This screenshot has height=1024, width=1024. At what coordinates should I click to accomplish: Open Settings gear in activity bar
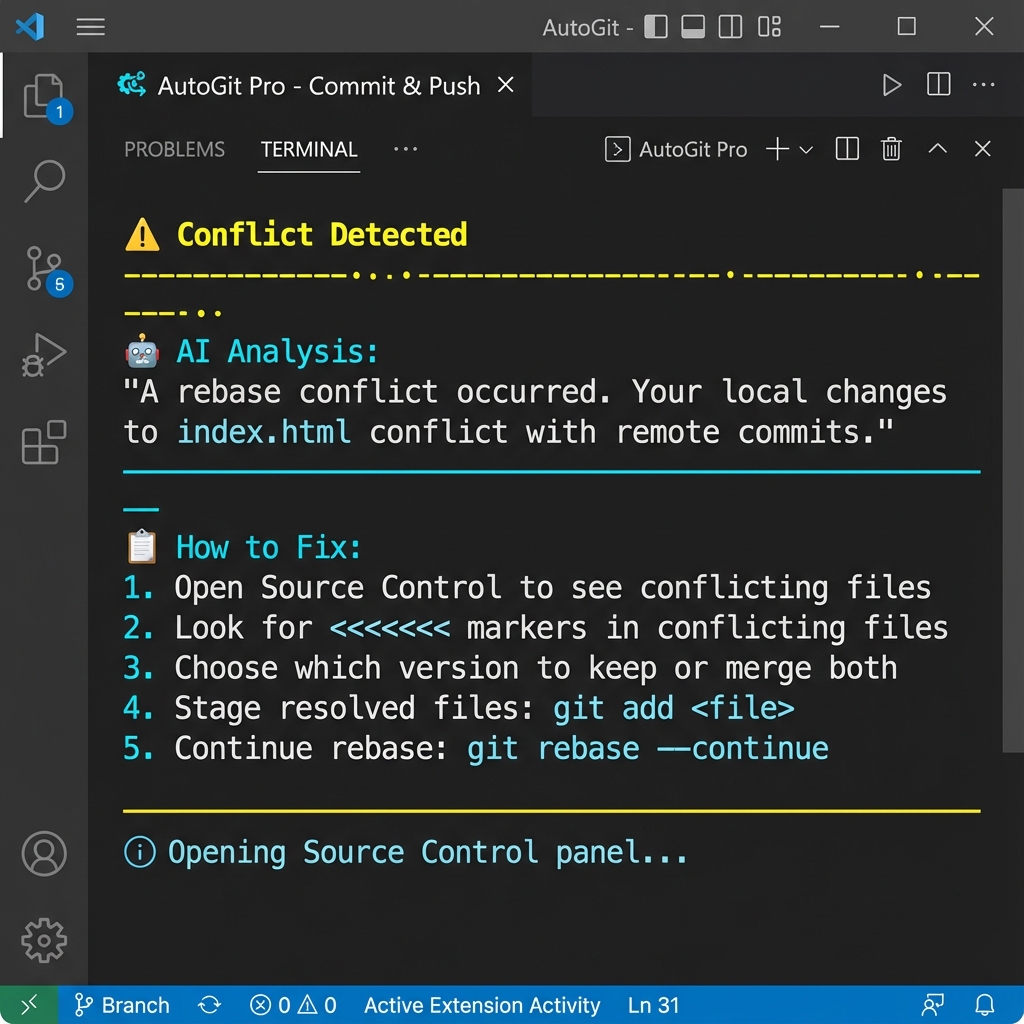44,940
